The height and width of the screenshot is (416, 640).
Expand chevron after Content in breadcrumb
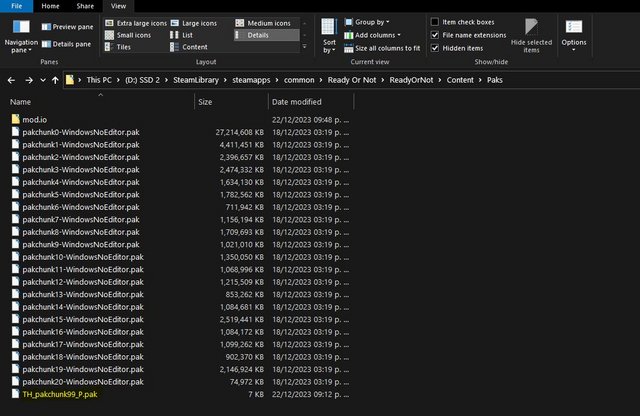[480, 80]
